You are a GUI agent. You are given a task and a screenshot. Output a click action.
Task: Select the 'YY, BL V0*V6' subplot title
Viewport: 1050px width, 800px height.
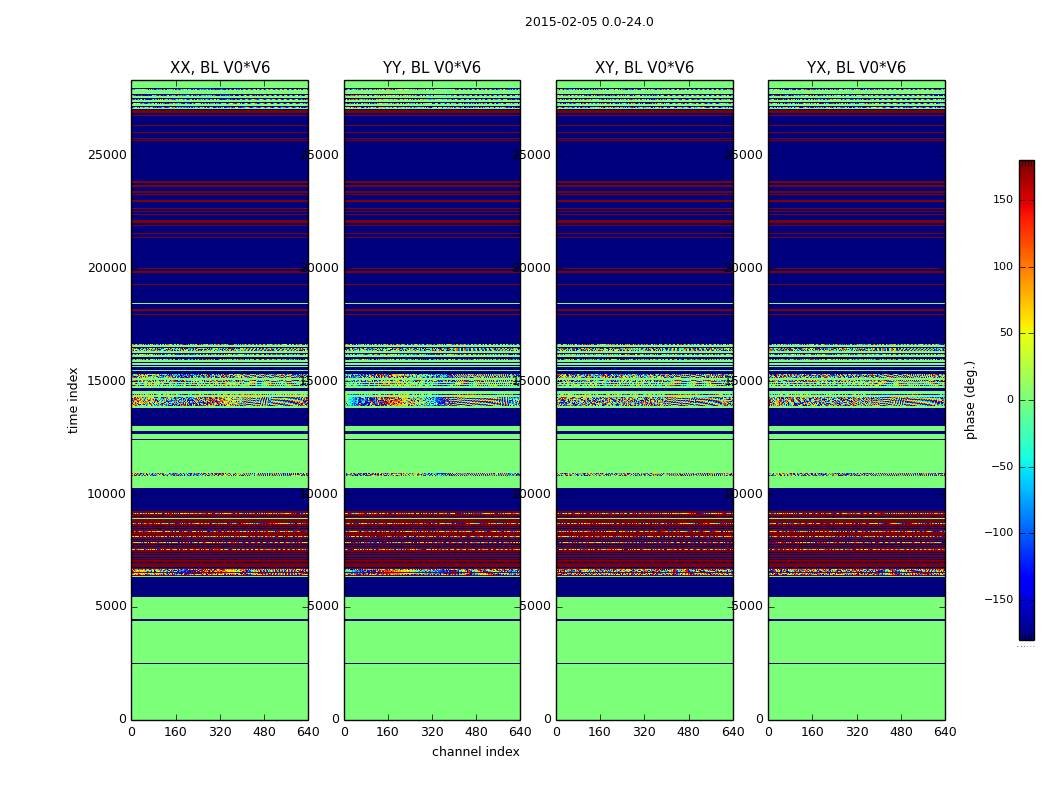[432, 68]
